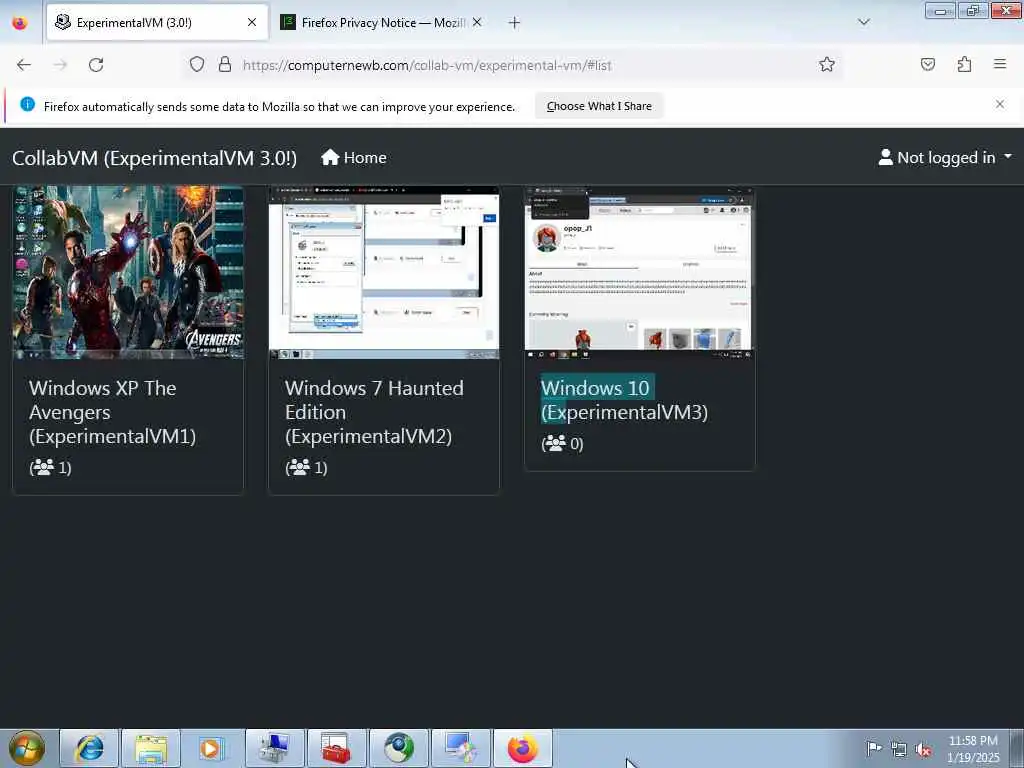Viewport: 1024px width, 768px height.
Task: Launch Internet Explorer from the taskbar
Action: tap(89, 748)
